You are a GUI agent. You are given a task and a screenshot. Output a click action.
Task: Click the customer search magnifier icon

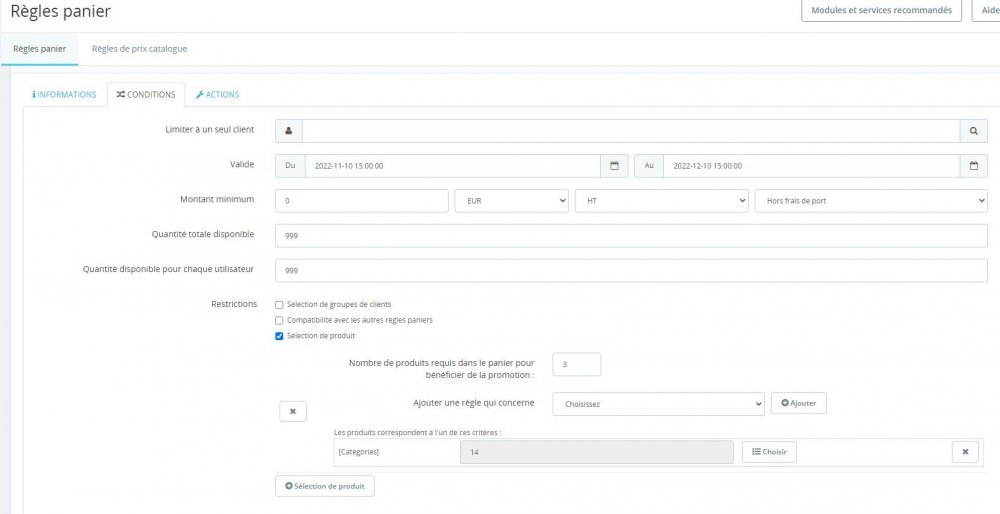(x=973, y=131)
